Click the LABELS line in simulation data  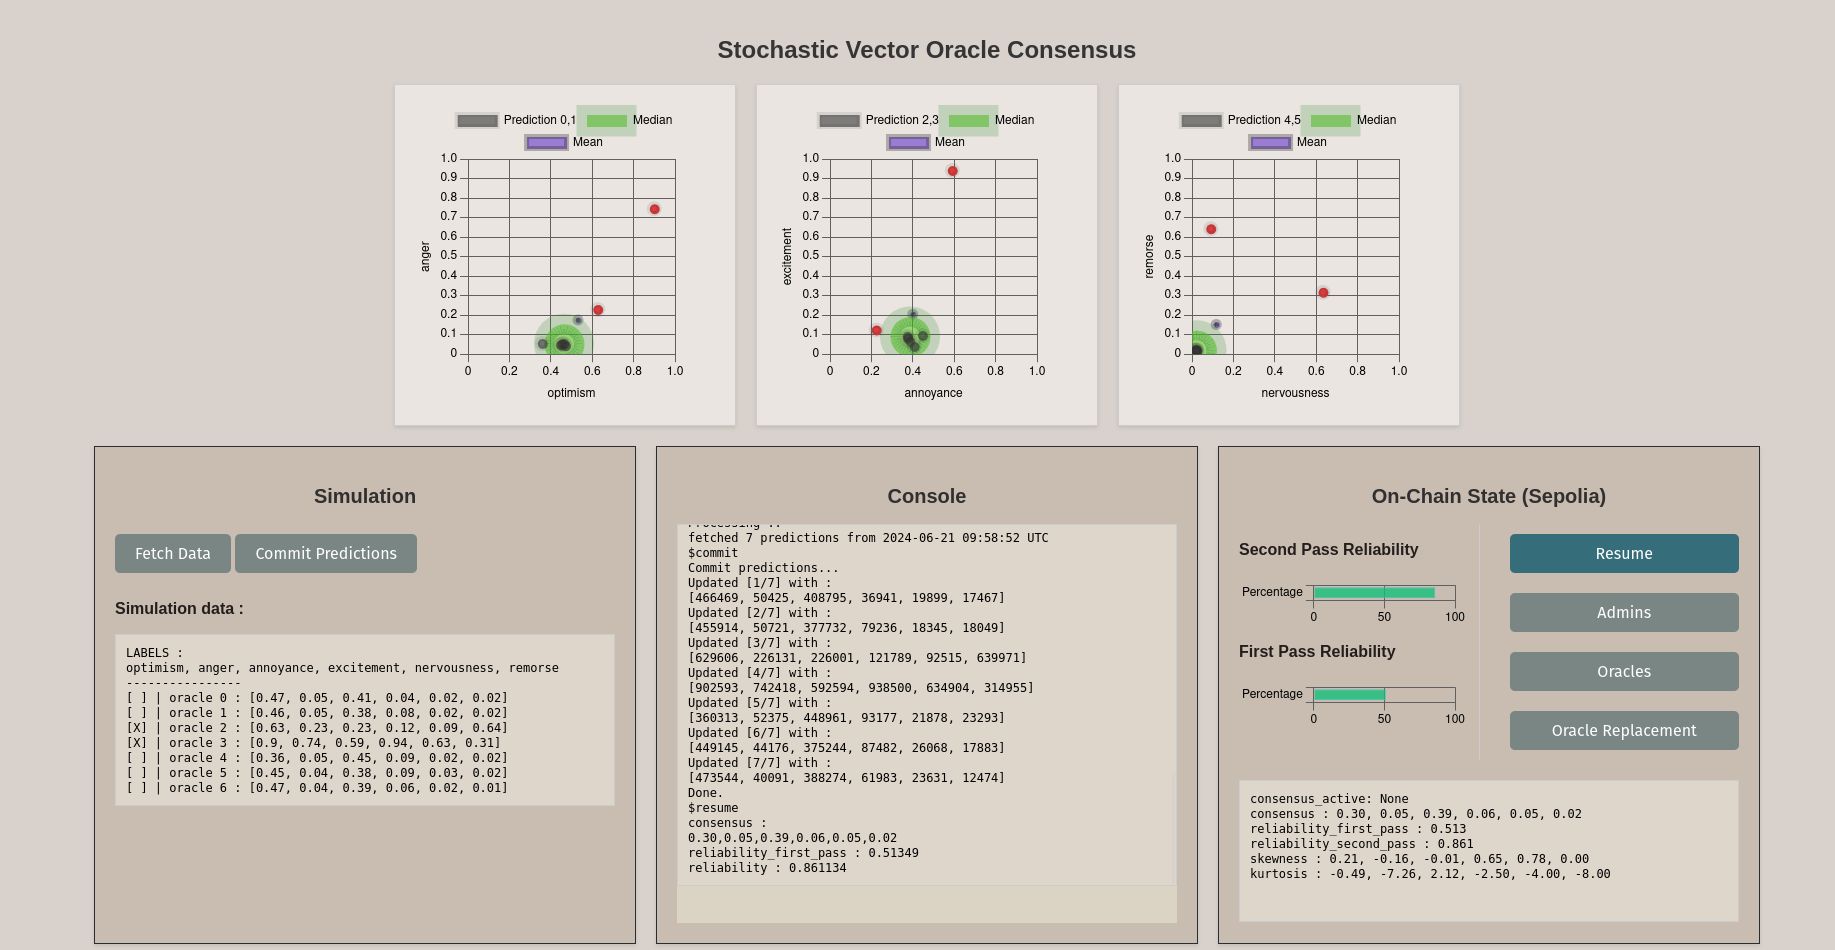(x=154, y=653)
